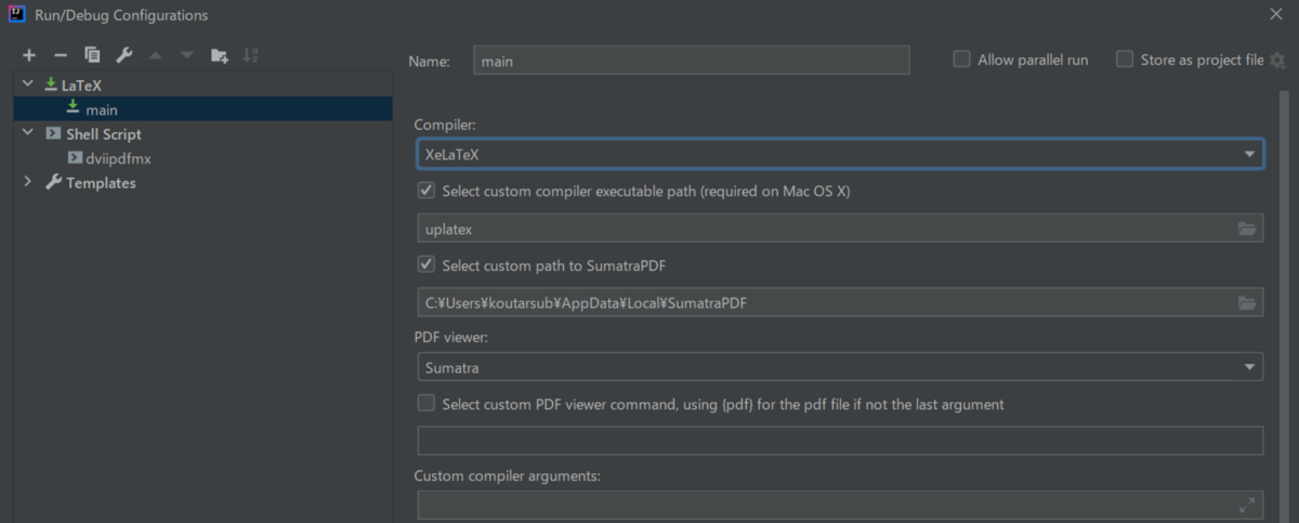Click folder browse icon for SumatraPDF path
The width and height of the screenshot is (1299, 523).
click(1246, 303)
